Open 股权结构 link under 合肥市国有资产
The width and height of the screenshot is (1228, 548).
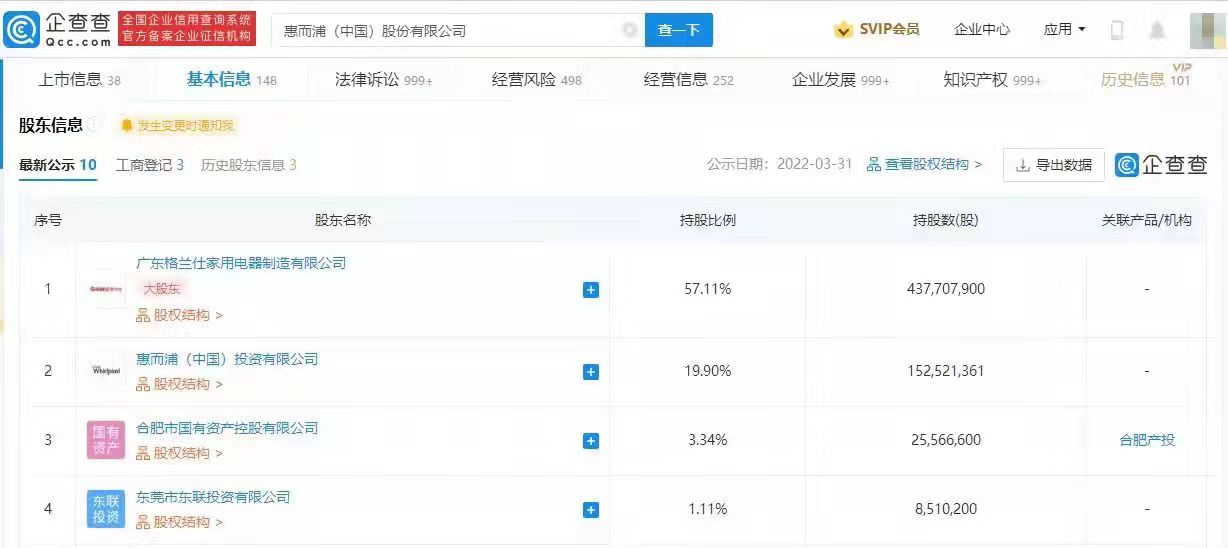click(179, 453)
